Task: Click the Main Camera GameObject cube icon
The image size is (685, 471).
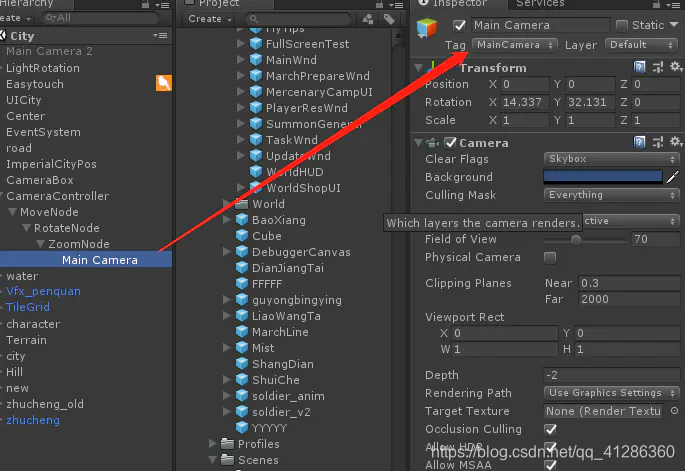Action: point(427,28)
